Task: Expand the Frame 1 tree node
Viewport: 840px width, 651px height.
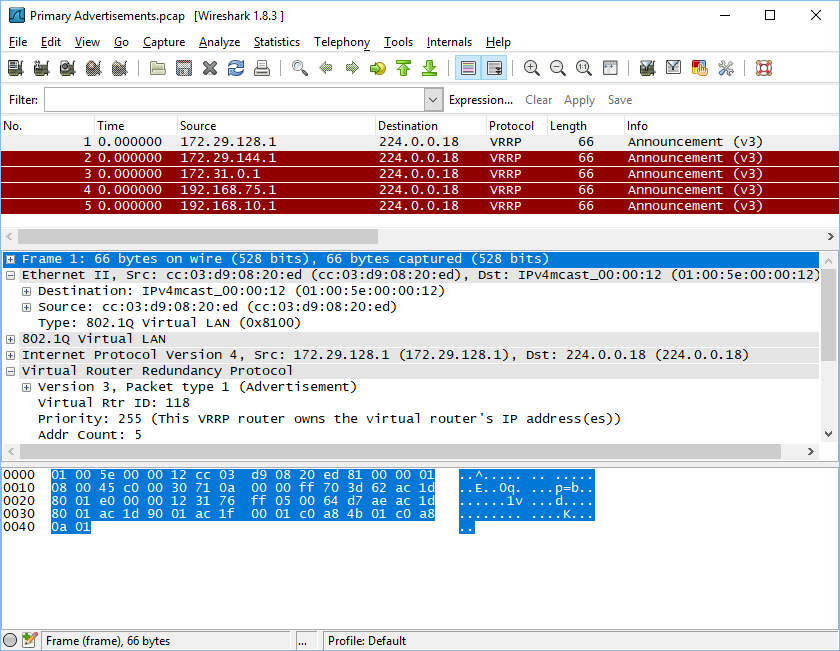Action: tap(11, 259)
